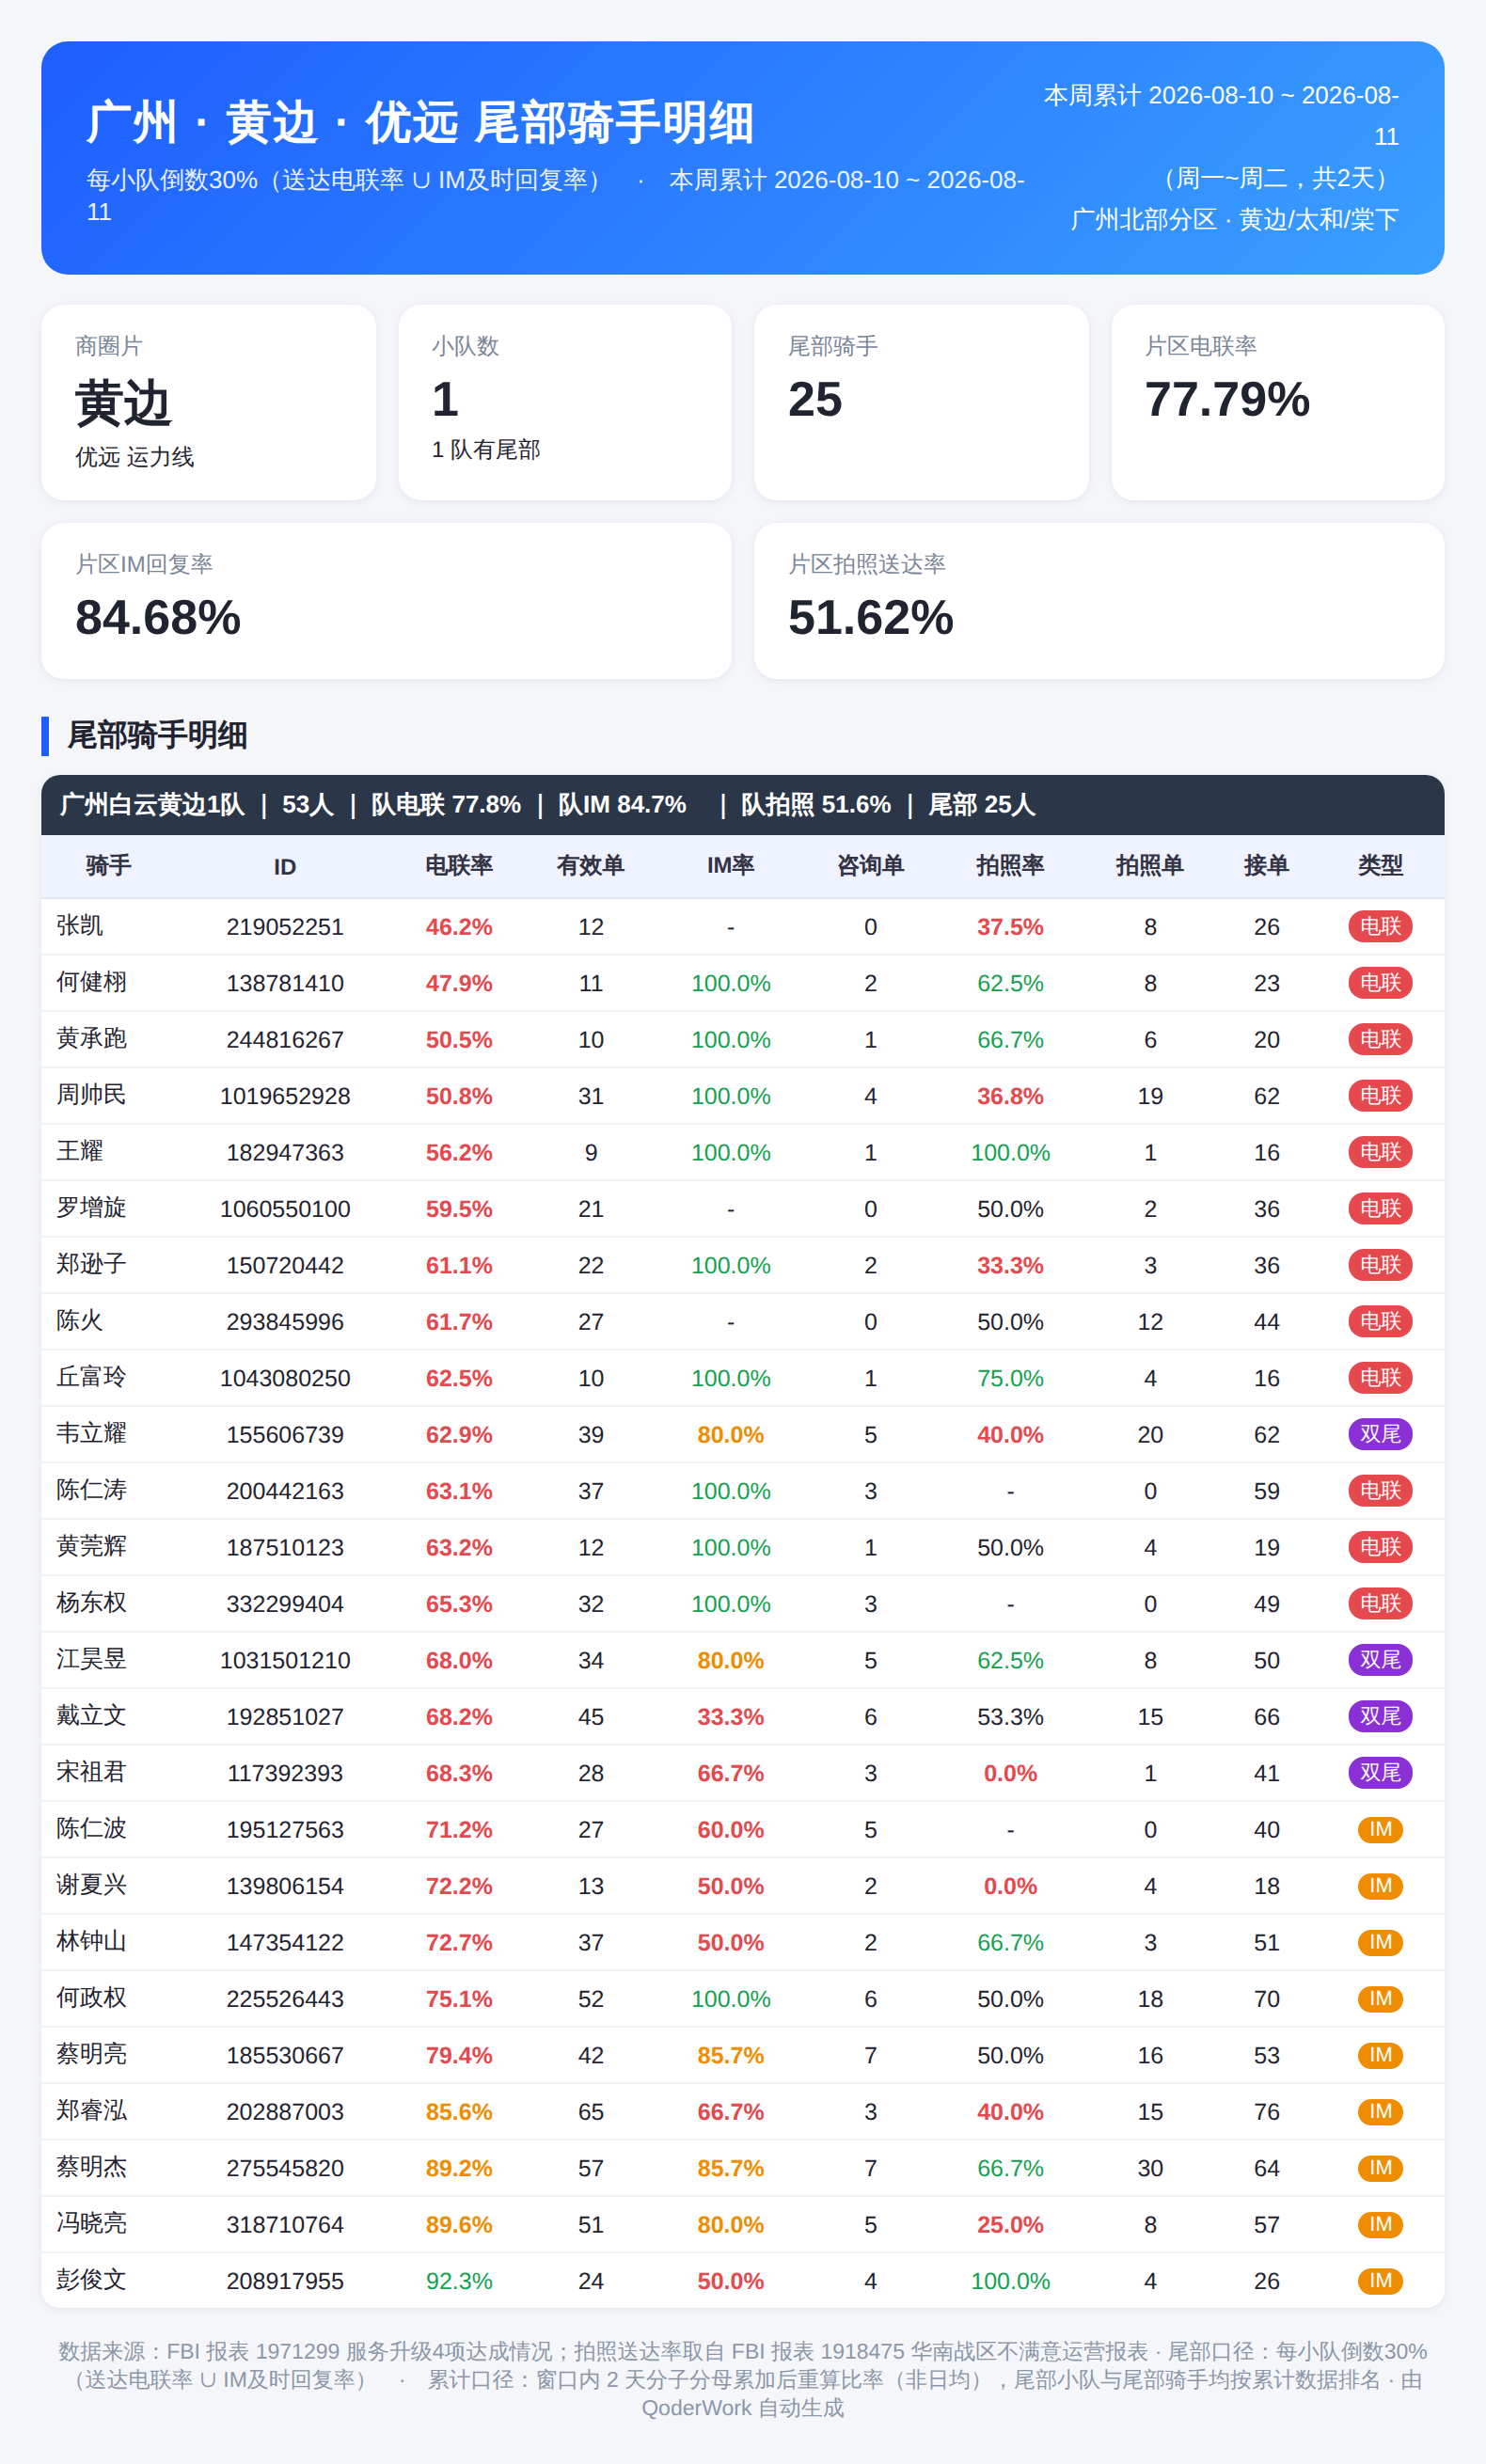Click 双尾 tag in 韦立耀 row
The image size is (1486, 2464).
[1380, 1434]
